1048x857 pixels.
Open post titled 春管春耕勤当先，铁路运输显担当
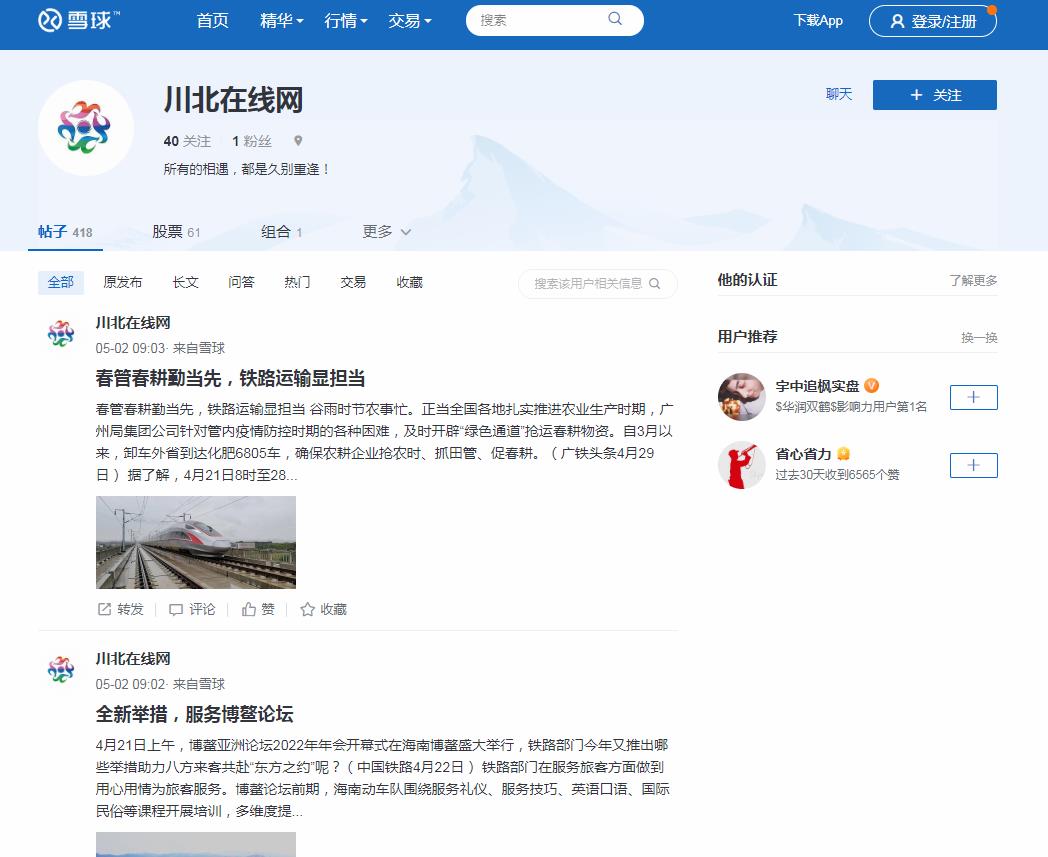click(231, 378)
